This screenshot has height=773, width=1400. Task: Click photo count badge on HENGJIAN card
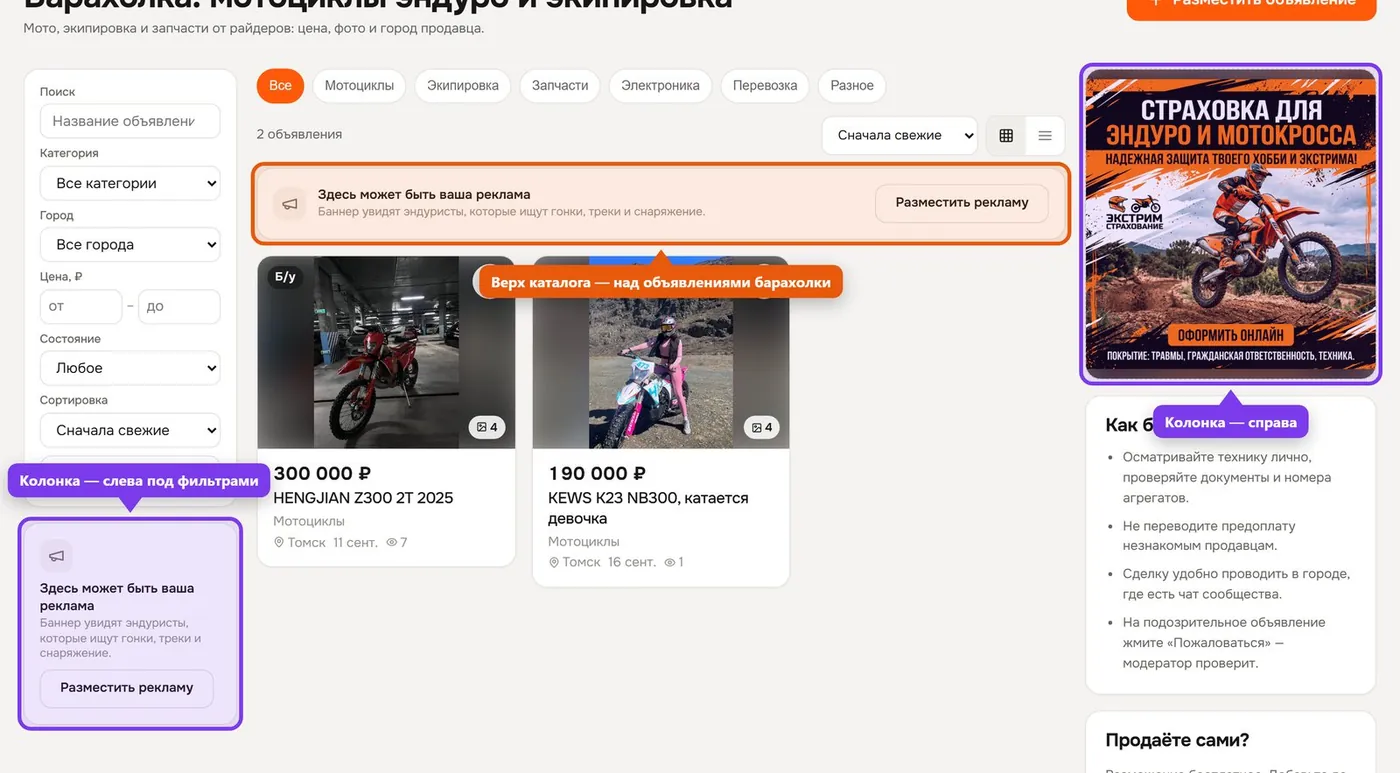point(487,427)
